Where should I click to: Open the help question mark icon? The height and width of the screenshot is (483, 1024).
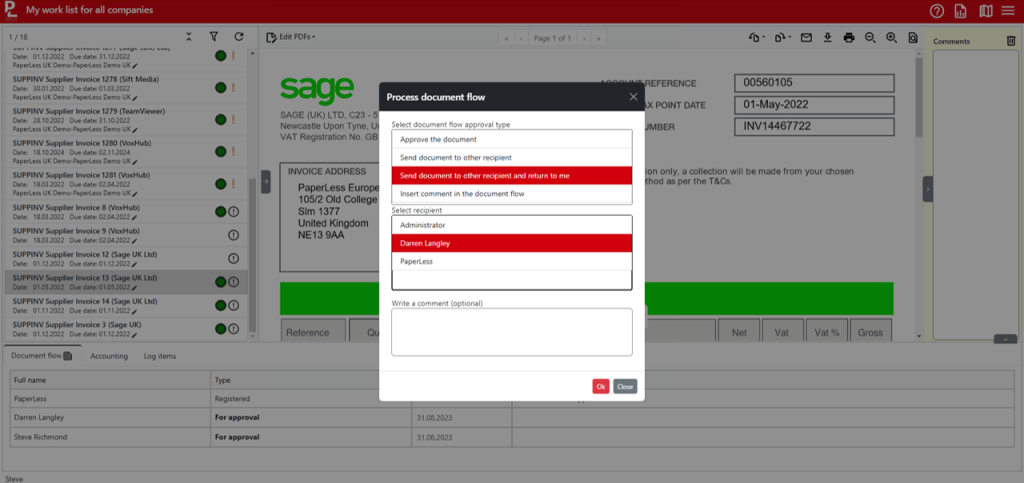pyautogui.click(x=937, y=11)
